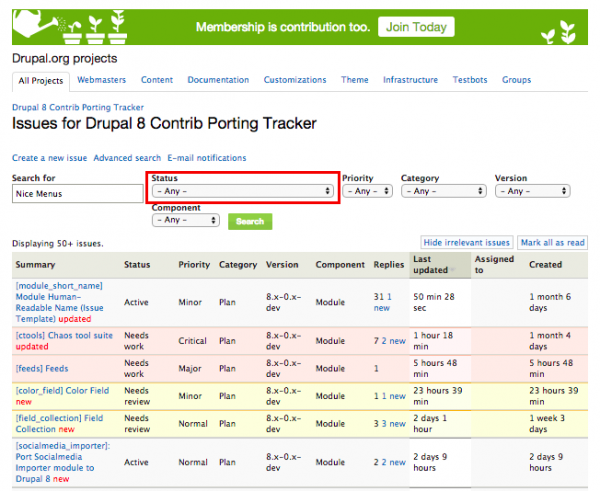600x491 pixels.
Task: Click '2 new' replies in ctools row
Action: 393,341
